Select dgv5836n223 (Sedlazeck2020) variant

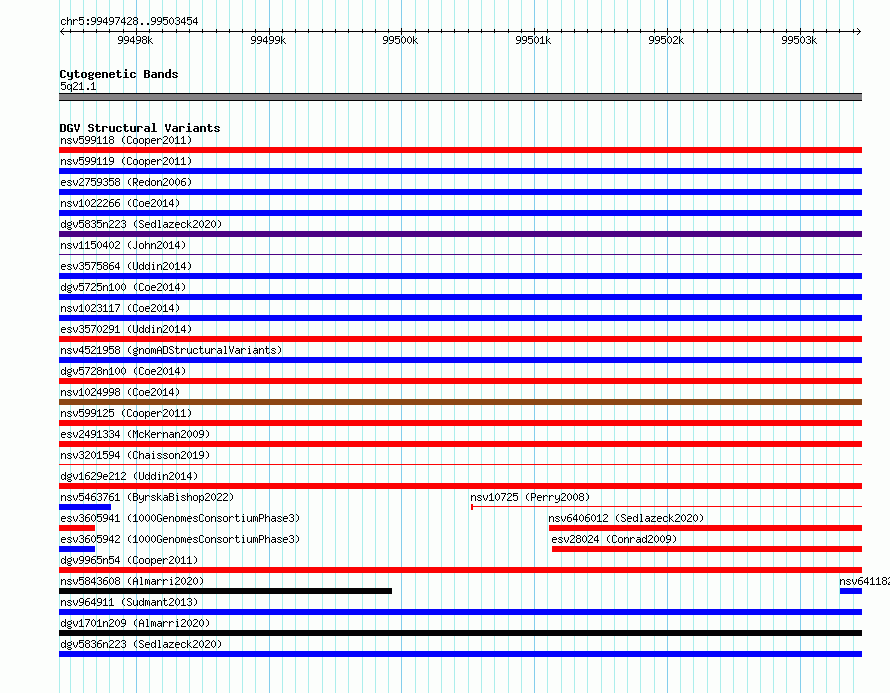coord(141,644)
